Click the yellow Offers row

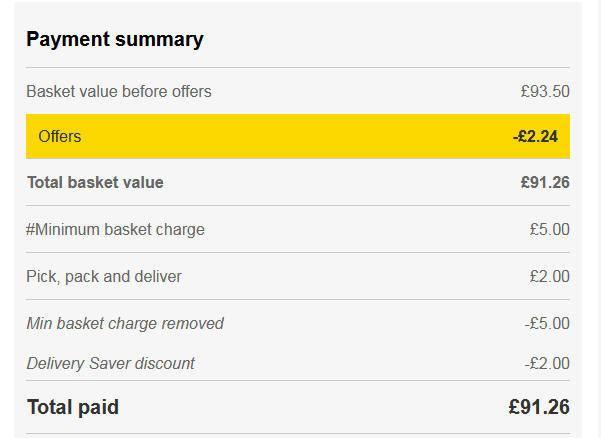click(298, 136)
